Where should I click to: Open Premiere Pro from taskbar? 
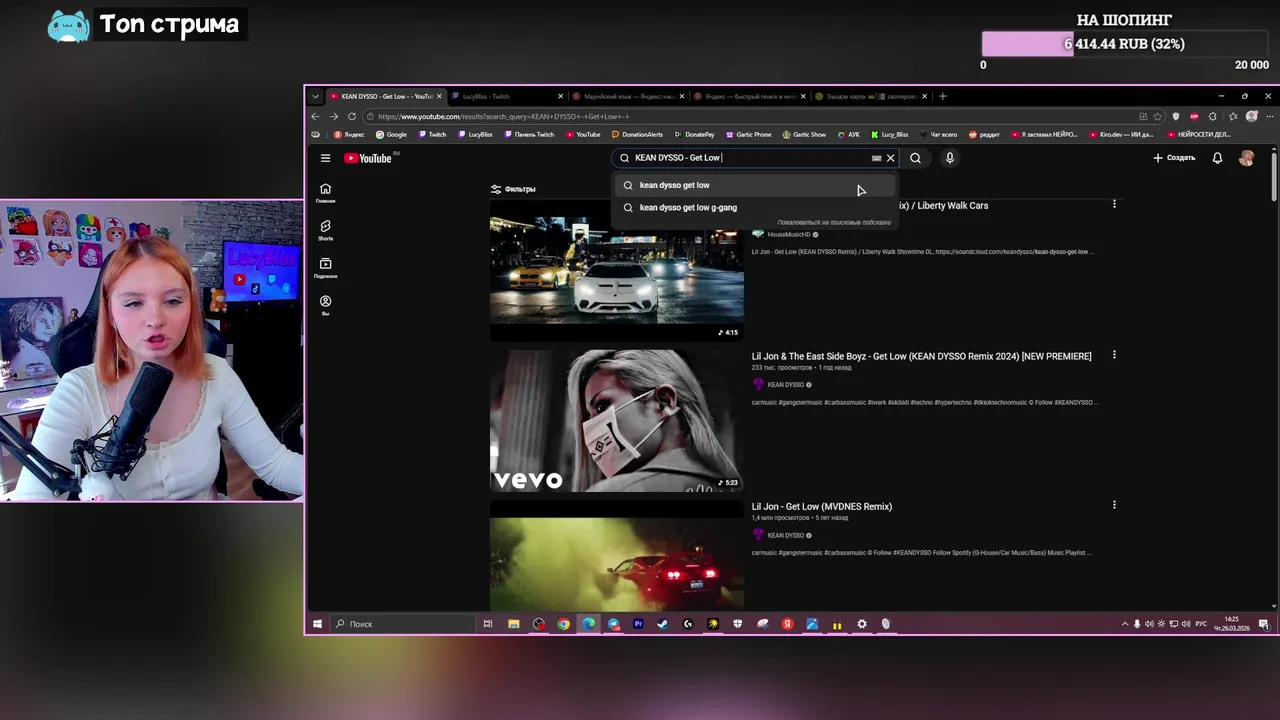[638, 624]
